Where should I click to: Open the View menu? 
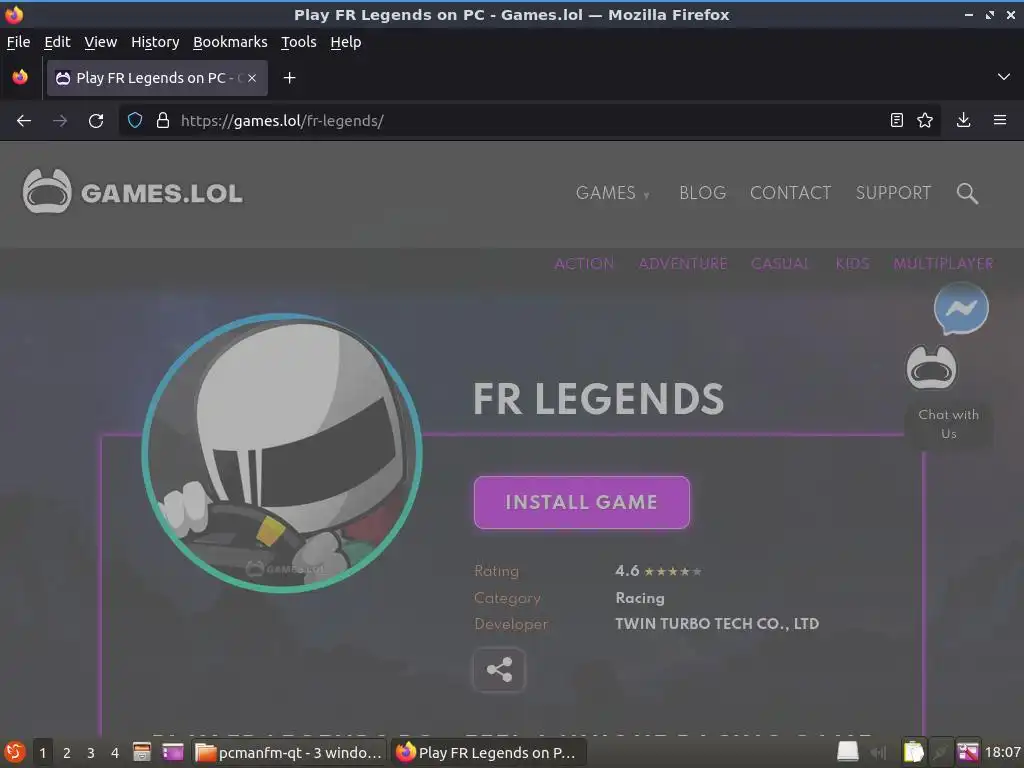(x=101, y=42)
